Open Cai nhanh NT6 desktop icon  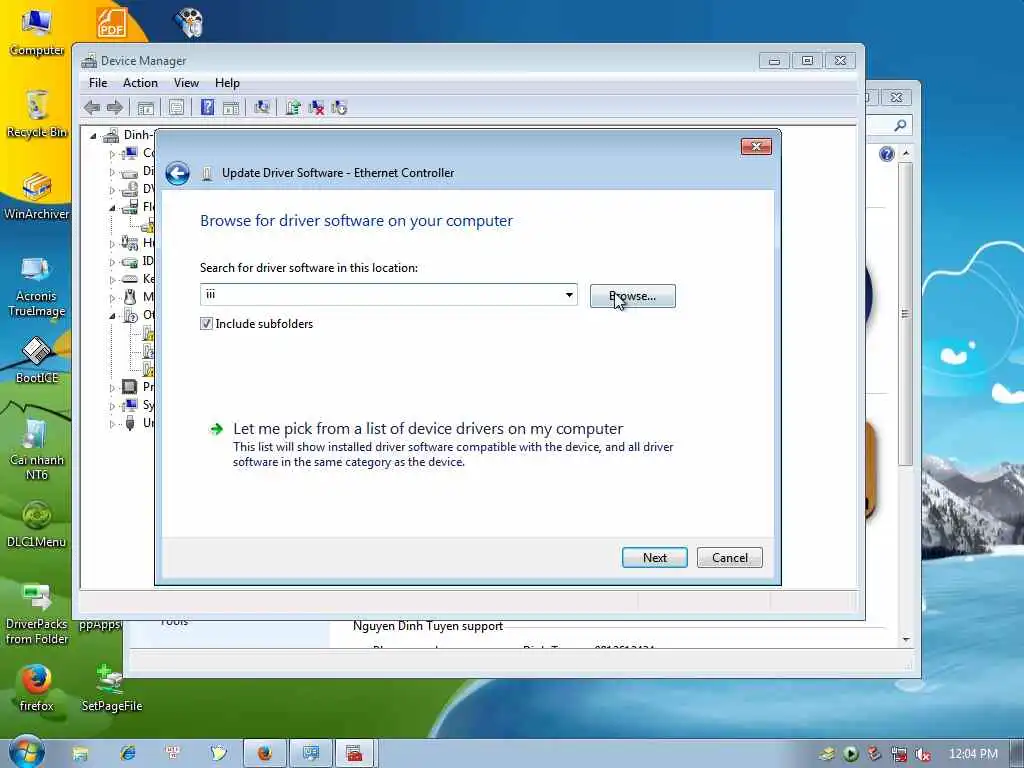click(x=37, y=449)
